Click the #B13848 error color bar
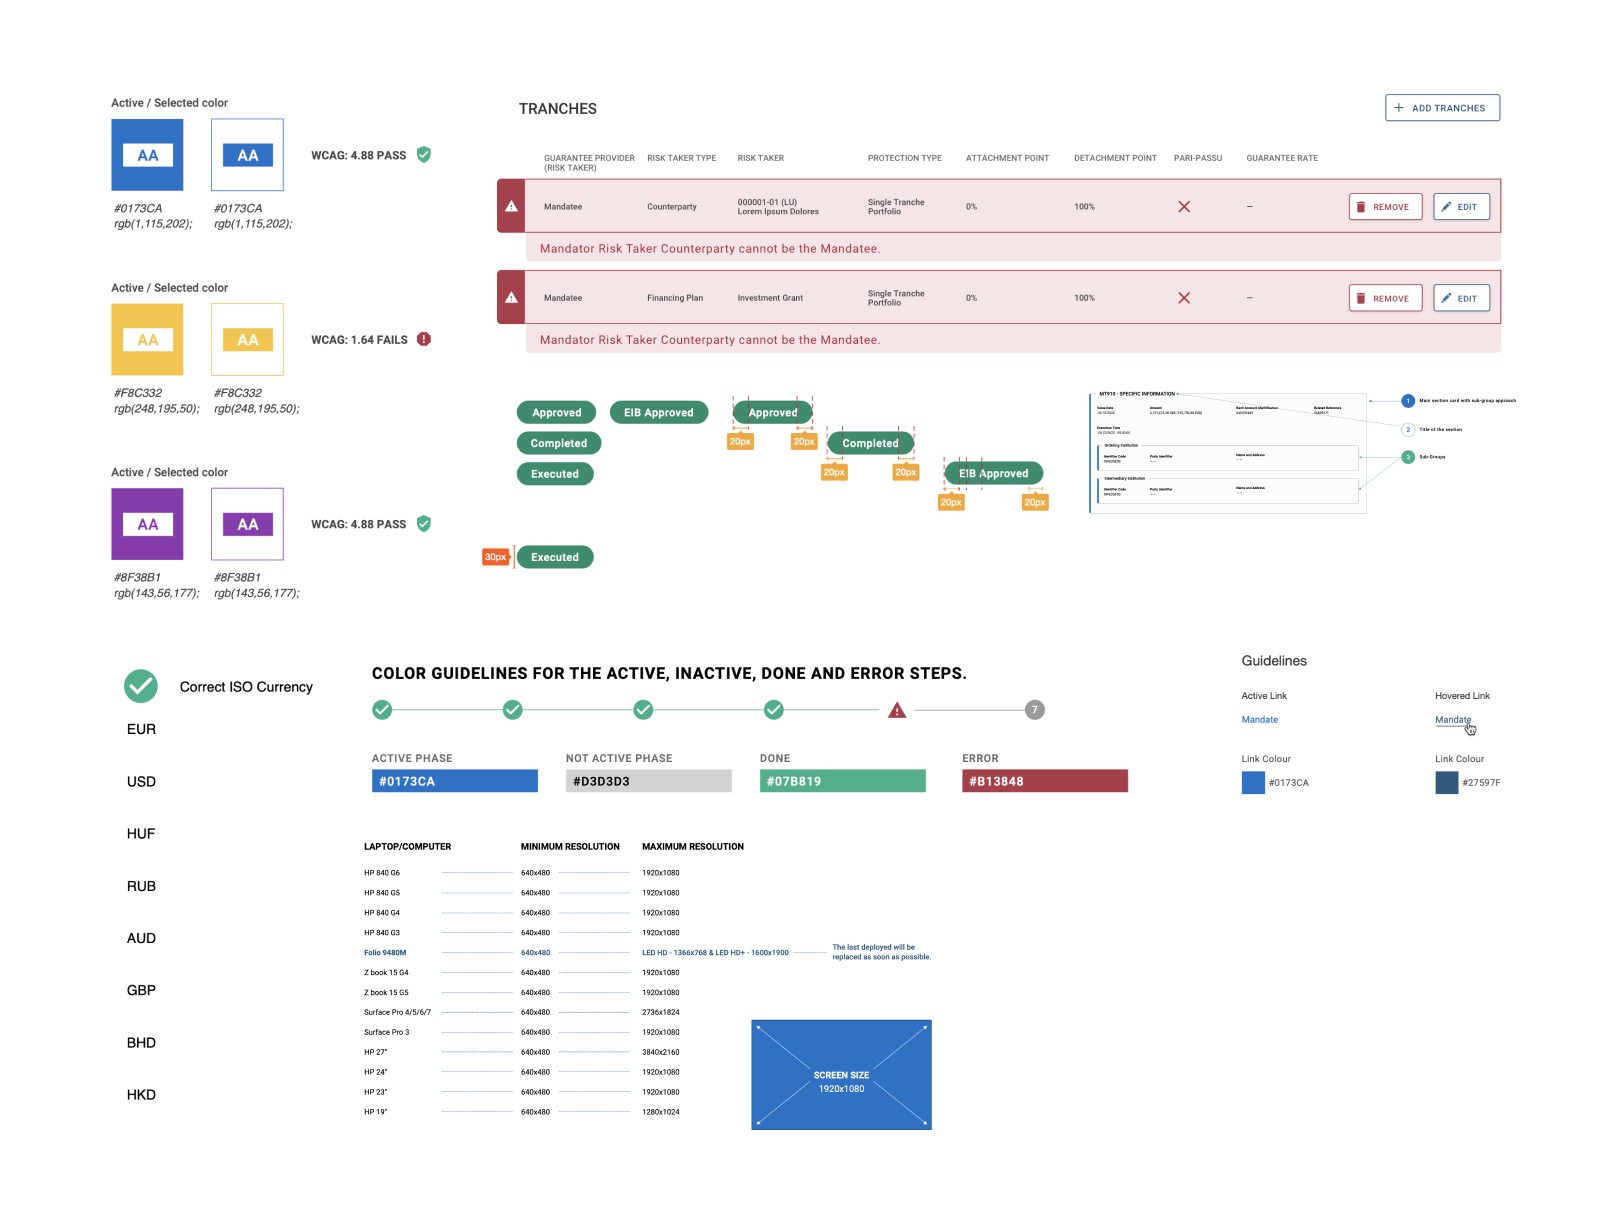Viewport: 1600px width, 1214px height. point(1045,781)
